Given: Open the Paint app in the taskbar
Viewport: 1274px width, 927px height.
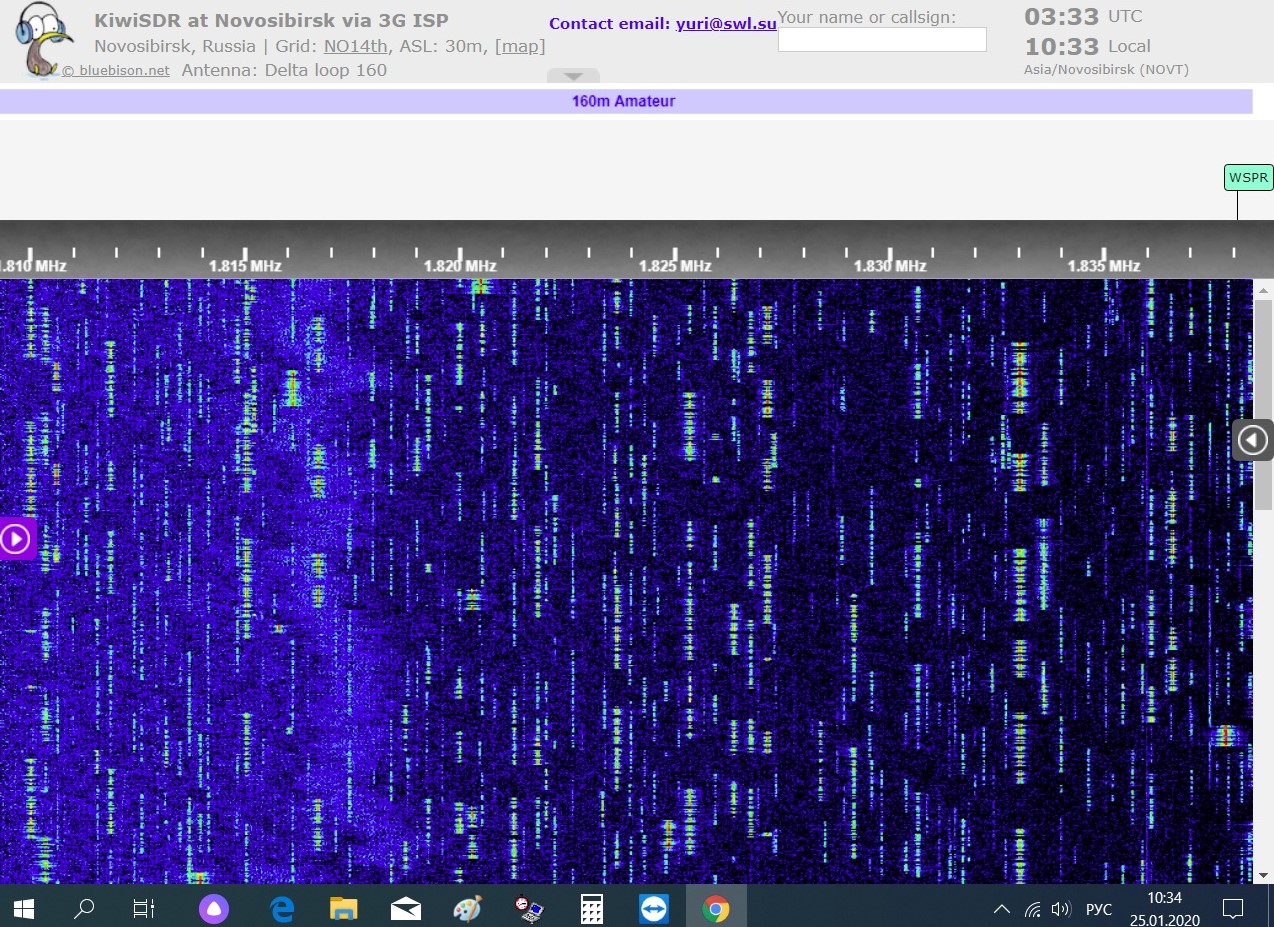Looking at the screenshot, I should click(467, 909).
